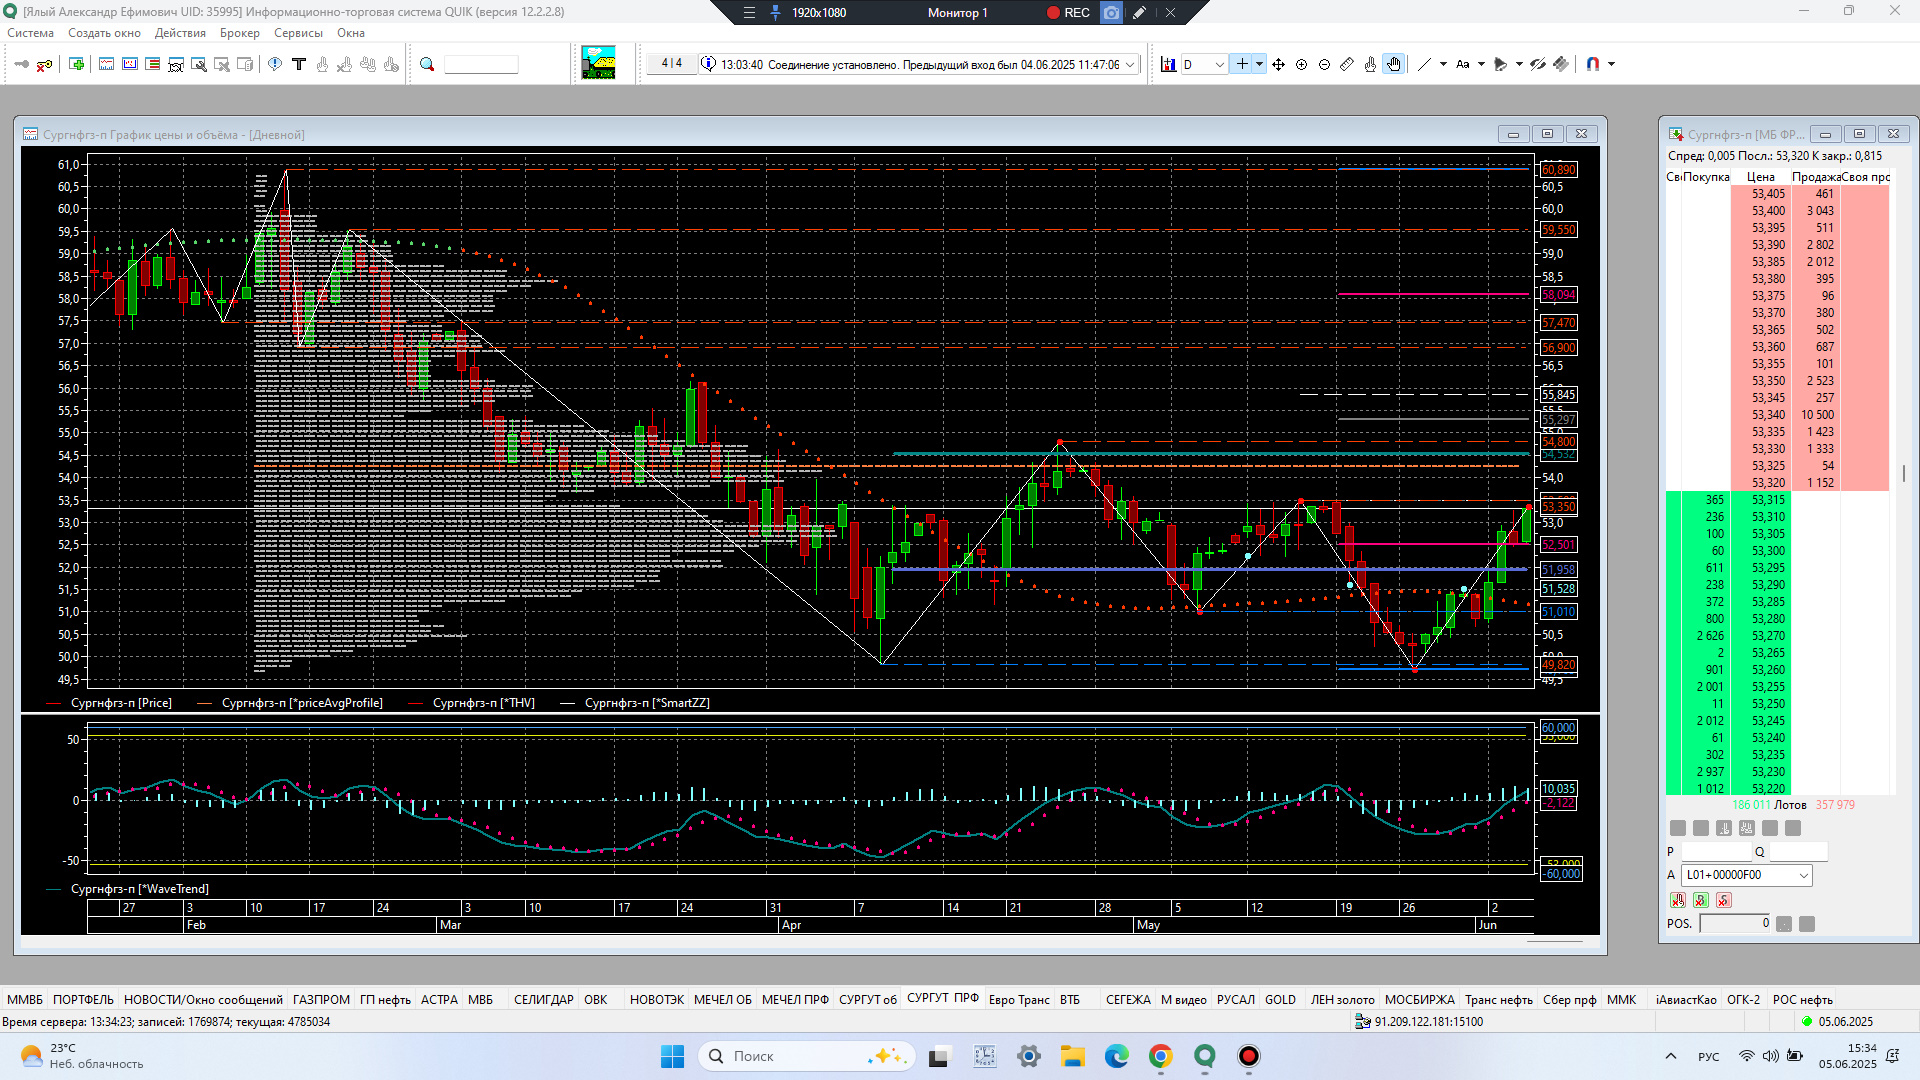The image size is (1920, 1080).
Task: Click the price P input field
Action: pos(1716,852)
